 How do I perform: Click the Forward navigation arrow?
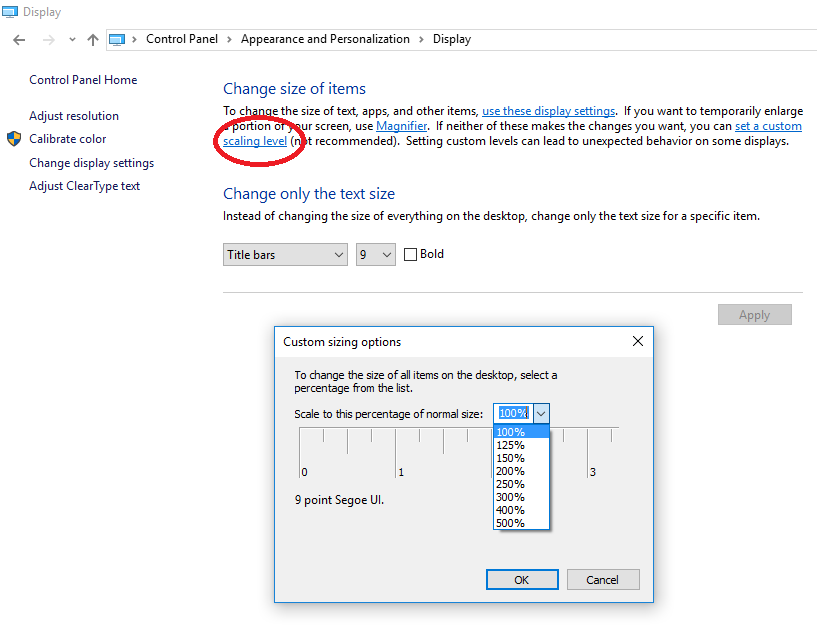(x=48, y=40)
